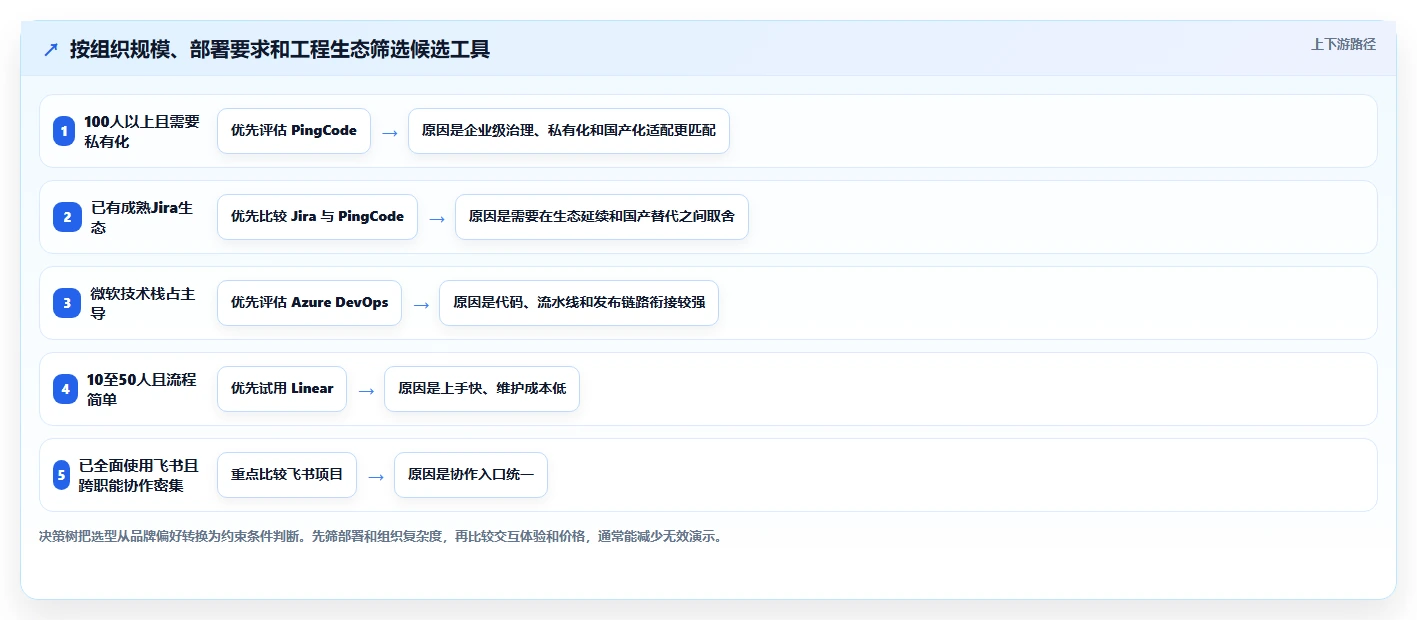1417x620 pixels.
Task: Click the diagonal arrow icon beside the heading
Action: click(x=51, y=50)
